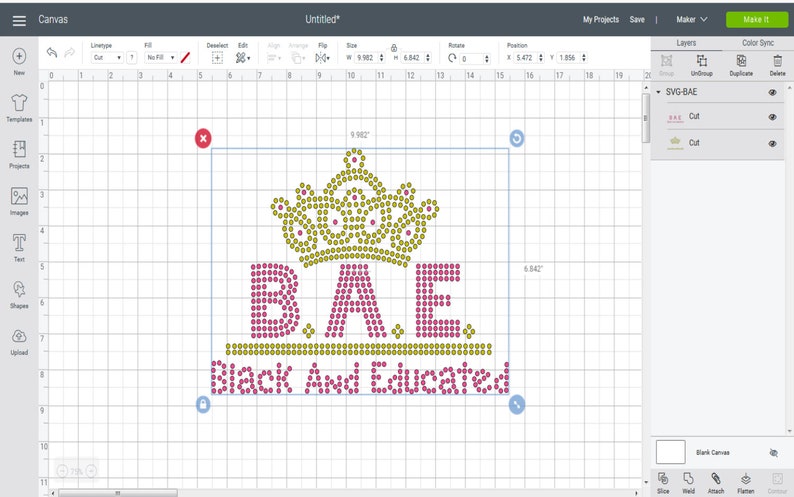Open My Projects
Image resolution: width=794 pixels, height=497 pixels.
pyautogui.click(x=601, y=19)
